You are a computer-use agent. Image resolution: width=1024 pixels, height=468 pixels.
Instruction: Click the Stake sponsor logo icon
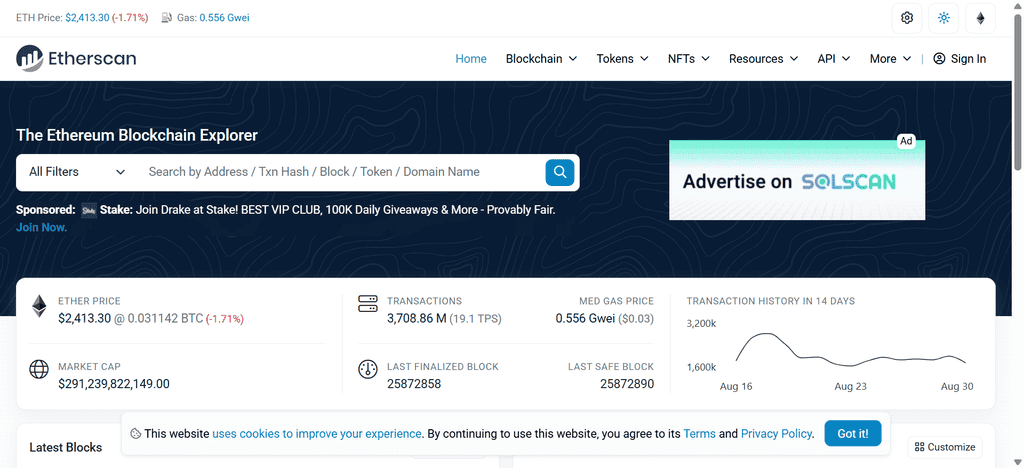[89, 210]
